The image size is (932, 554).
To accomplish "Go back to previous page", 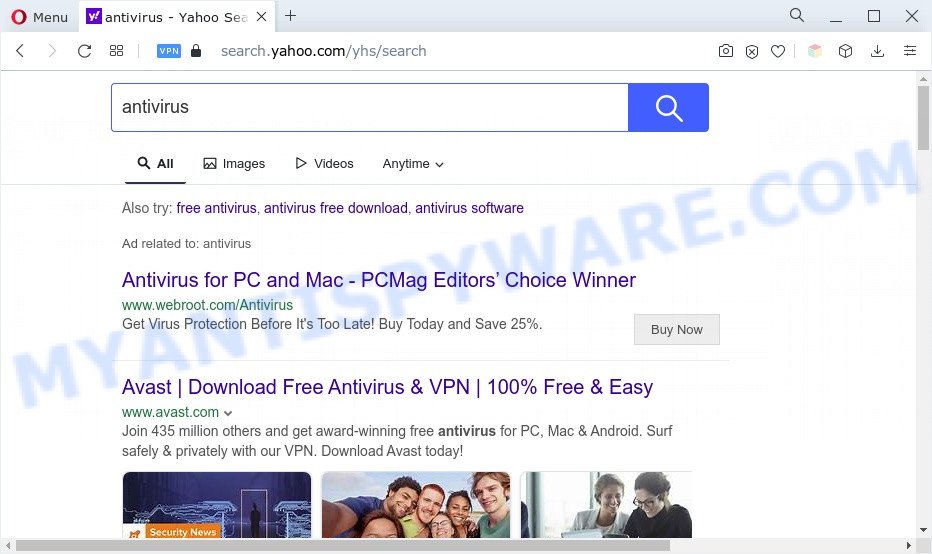I will coord(20,51).
